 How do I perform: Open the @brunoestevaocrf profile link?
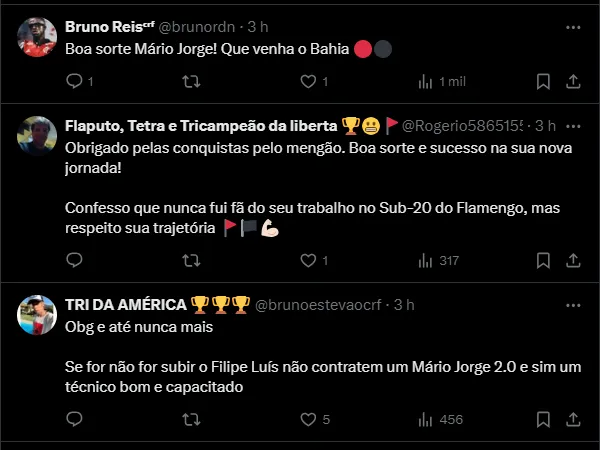pyautogui.click(x=322, y=304)
